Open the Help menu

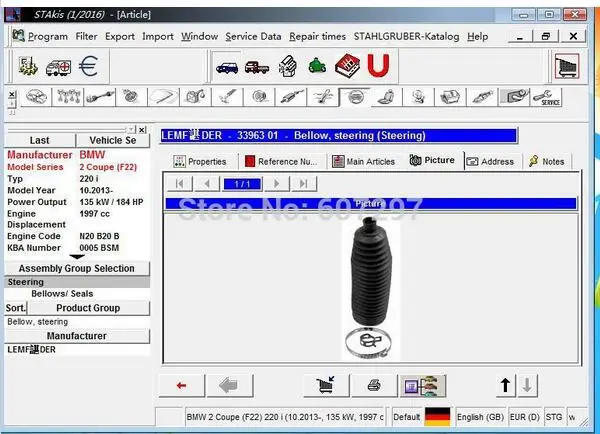(477, 36)
